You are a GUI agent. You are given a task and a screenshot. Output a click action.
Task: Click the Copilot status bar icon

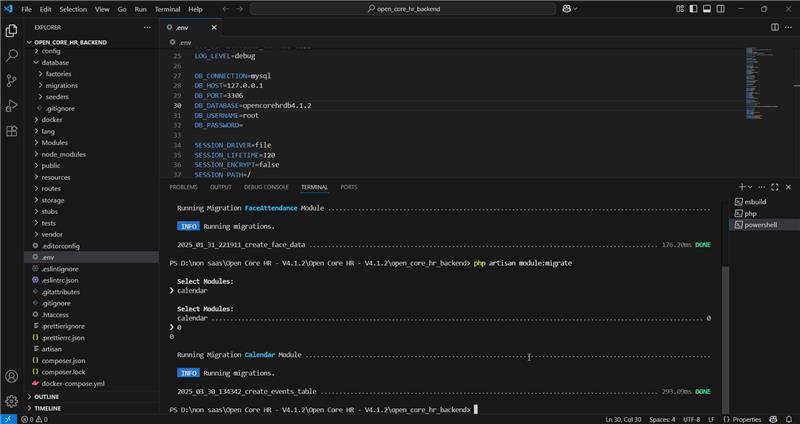pyautogui.click(x=773, y=419)
